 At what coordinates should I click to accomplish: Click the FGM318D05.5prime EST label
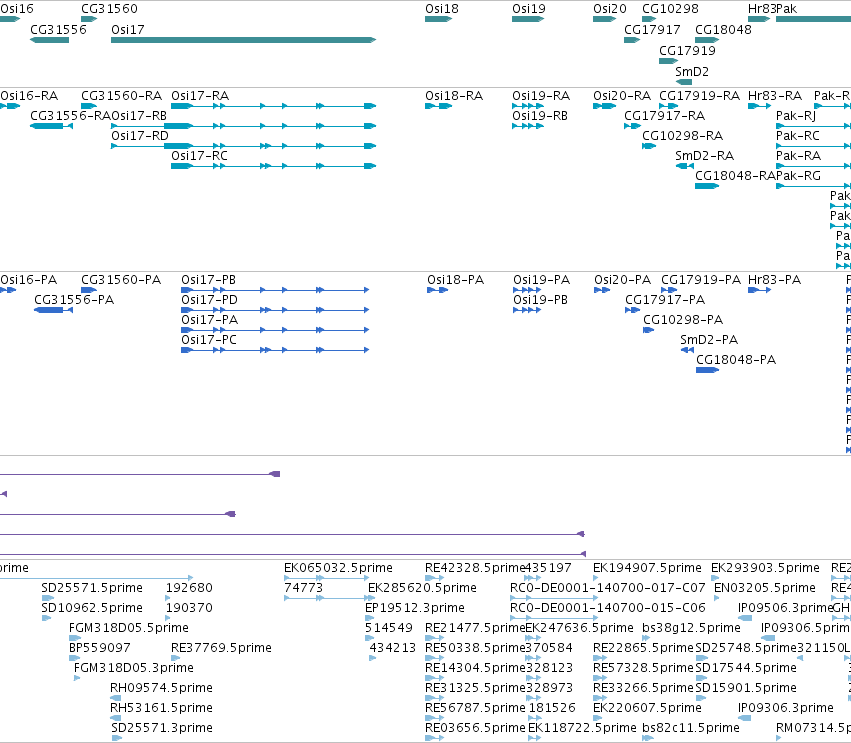pyautogui.click(x=129, y=628)
